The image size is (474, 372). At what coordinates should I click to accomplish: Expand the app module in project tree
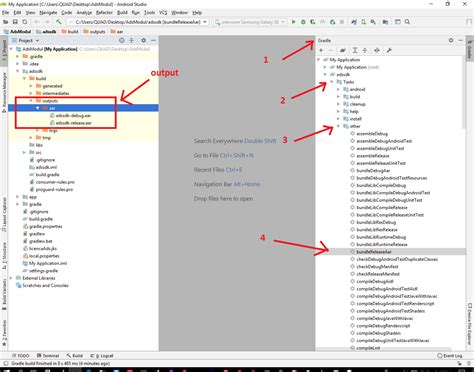18,197
